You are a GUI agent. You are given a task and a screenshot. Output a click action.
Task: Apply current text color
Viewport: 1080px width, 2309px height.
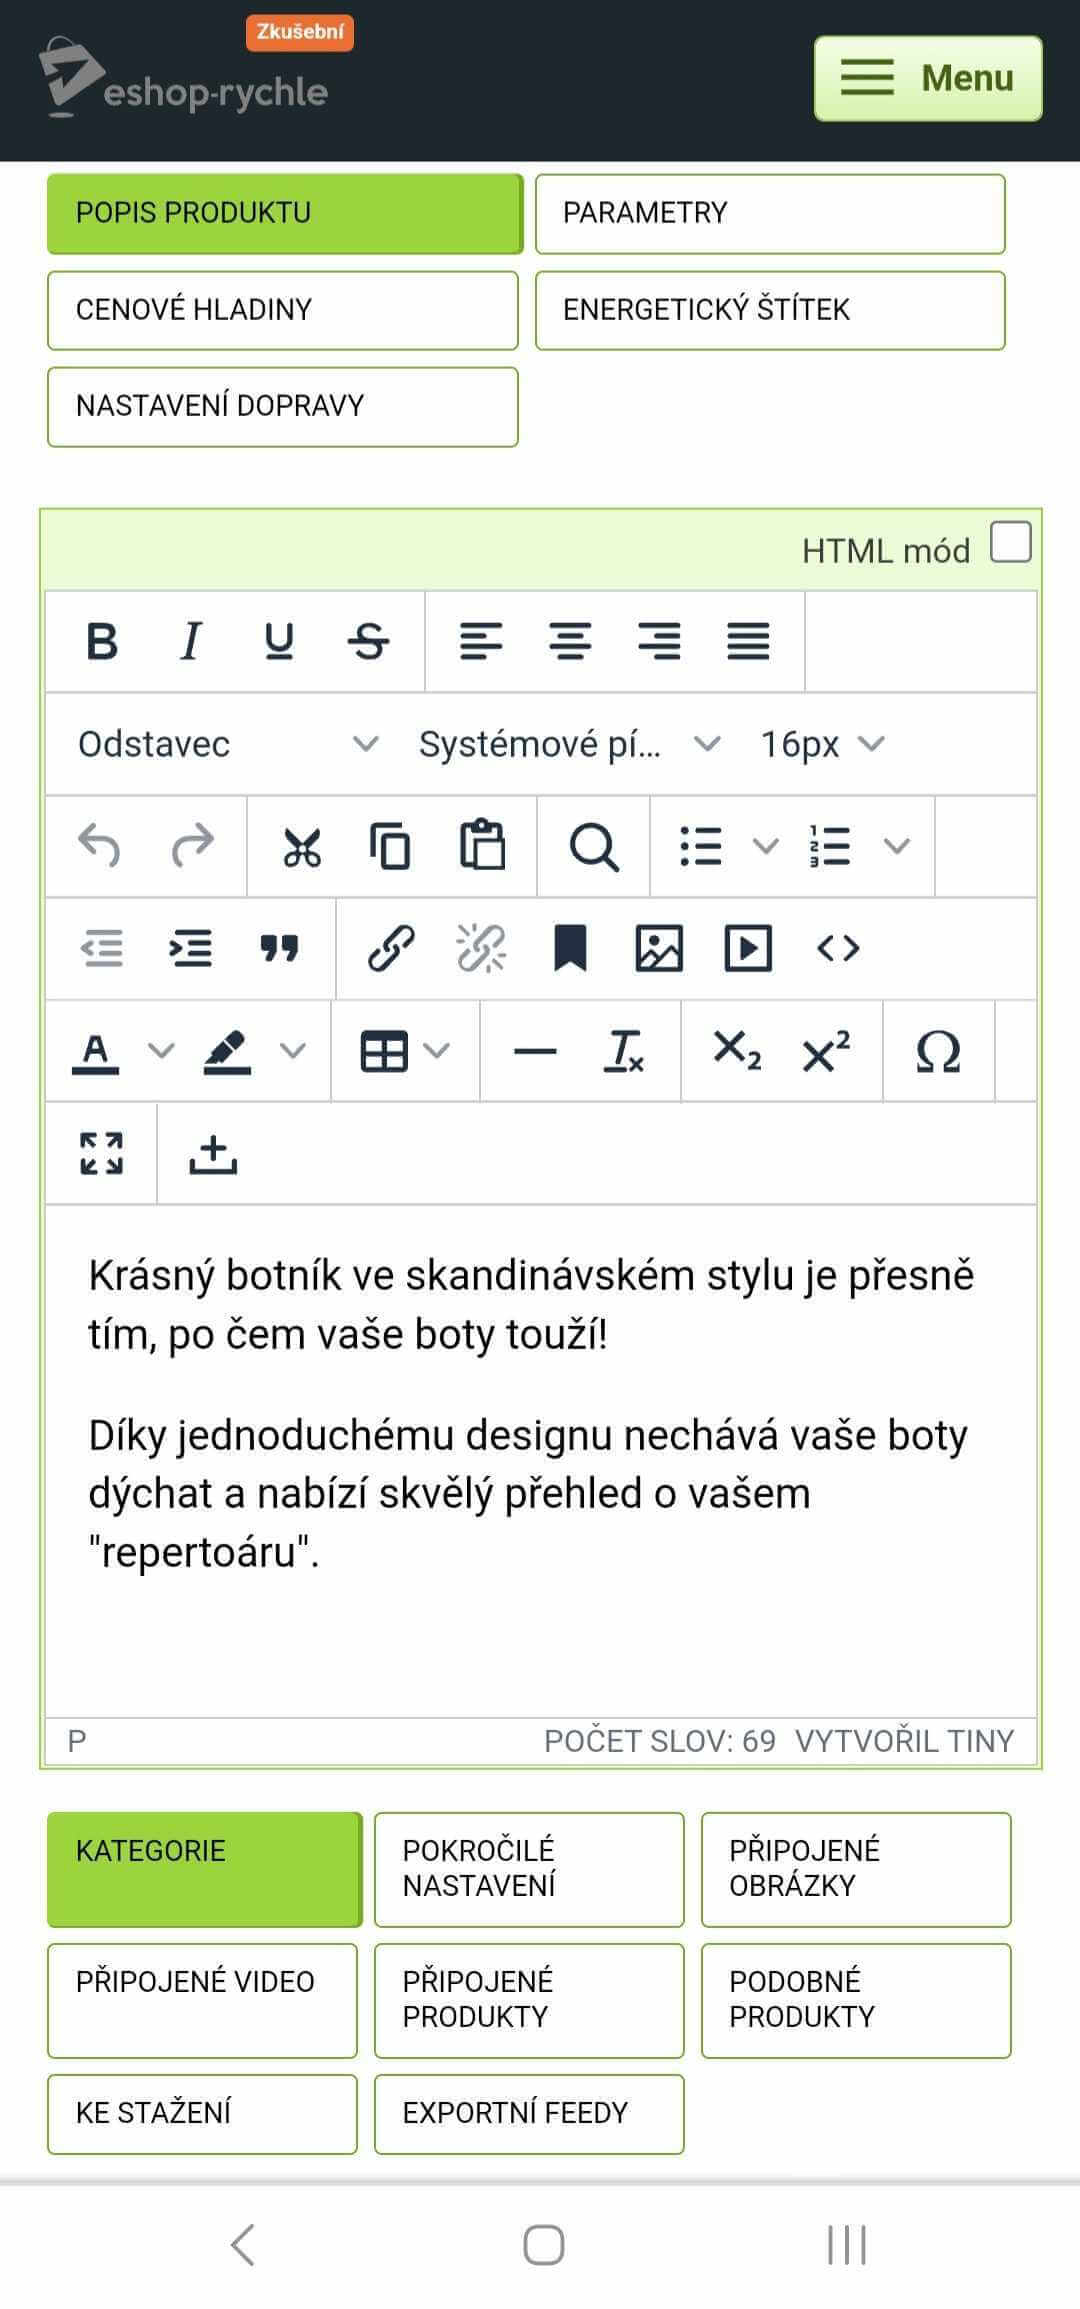pyautogui.click(x=96, y=1051)
